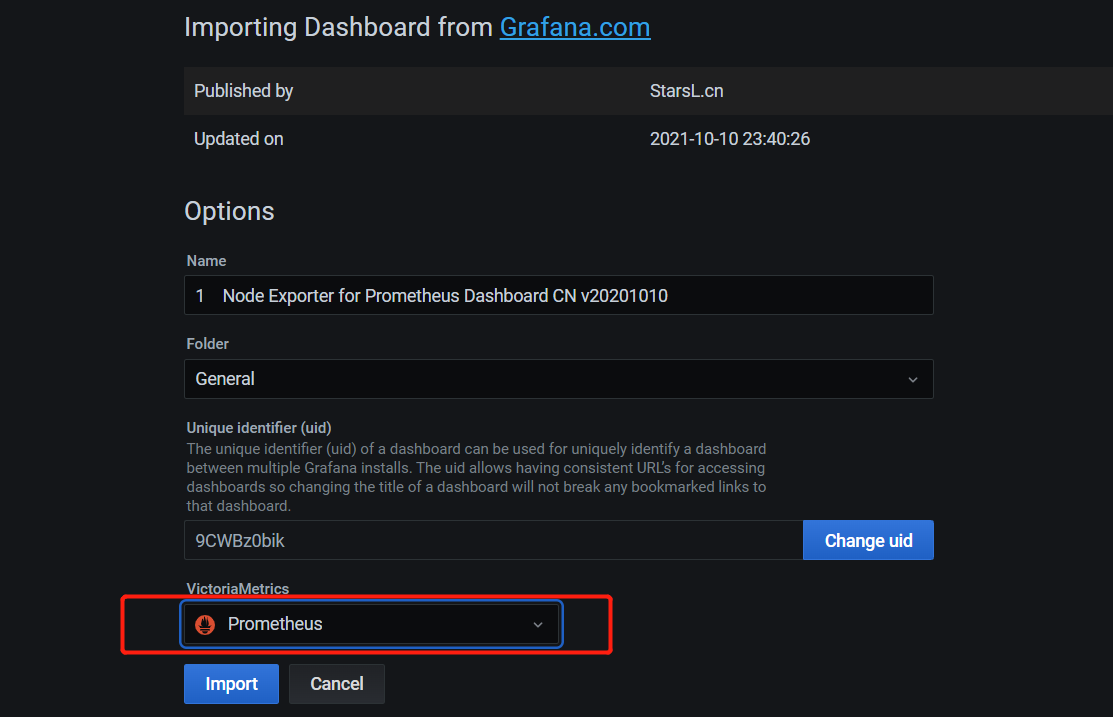Open the VictoriaMetrics Prometheus data source dropdown

(x=372, y=624)
